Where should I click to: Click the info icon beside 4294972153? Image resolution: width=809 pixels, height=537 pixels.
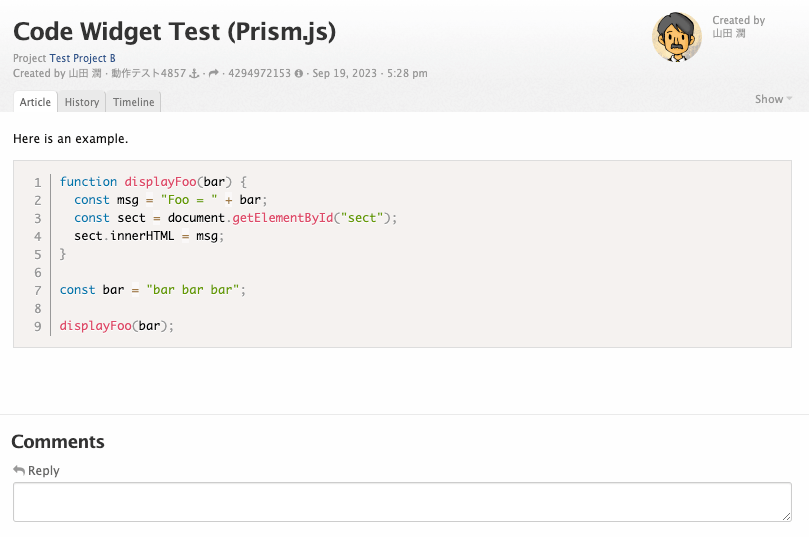299,74
